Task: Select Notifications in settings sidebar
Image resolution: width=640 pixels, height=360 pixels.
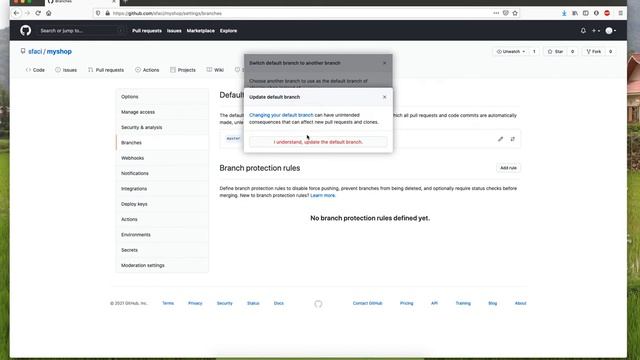Action: 162,173
